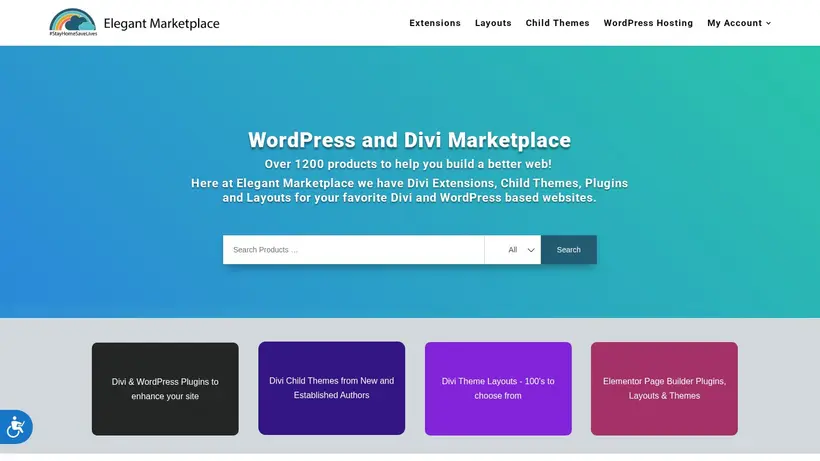820x461 pixels.
Task: Expand the My Account dropdown menu
Action: 738,23
